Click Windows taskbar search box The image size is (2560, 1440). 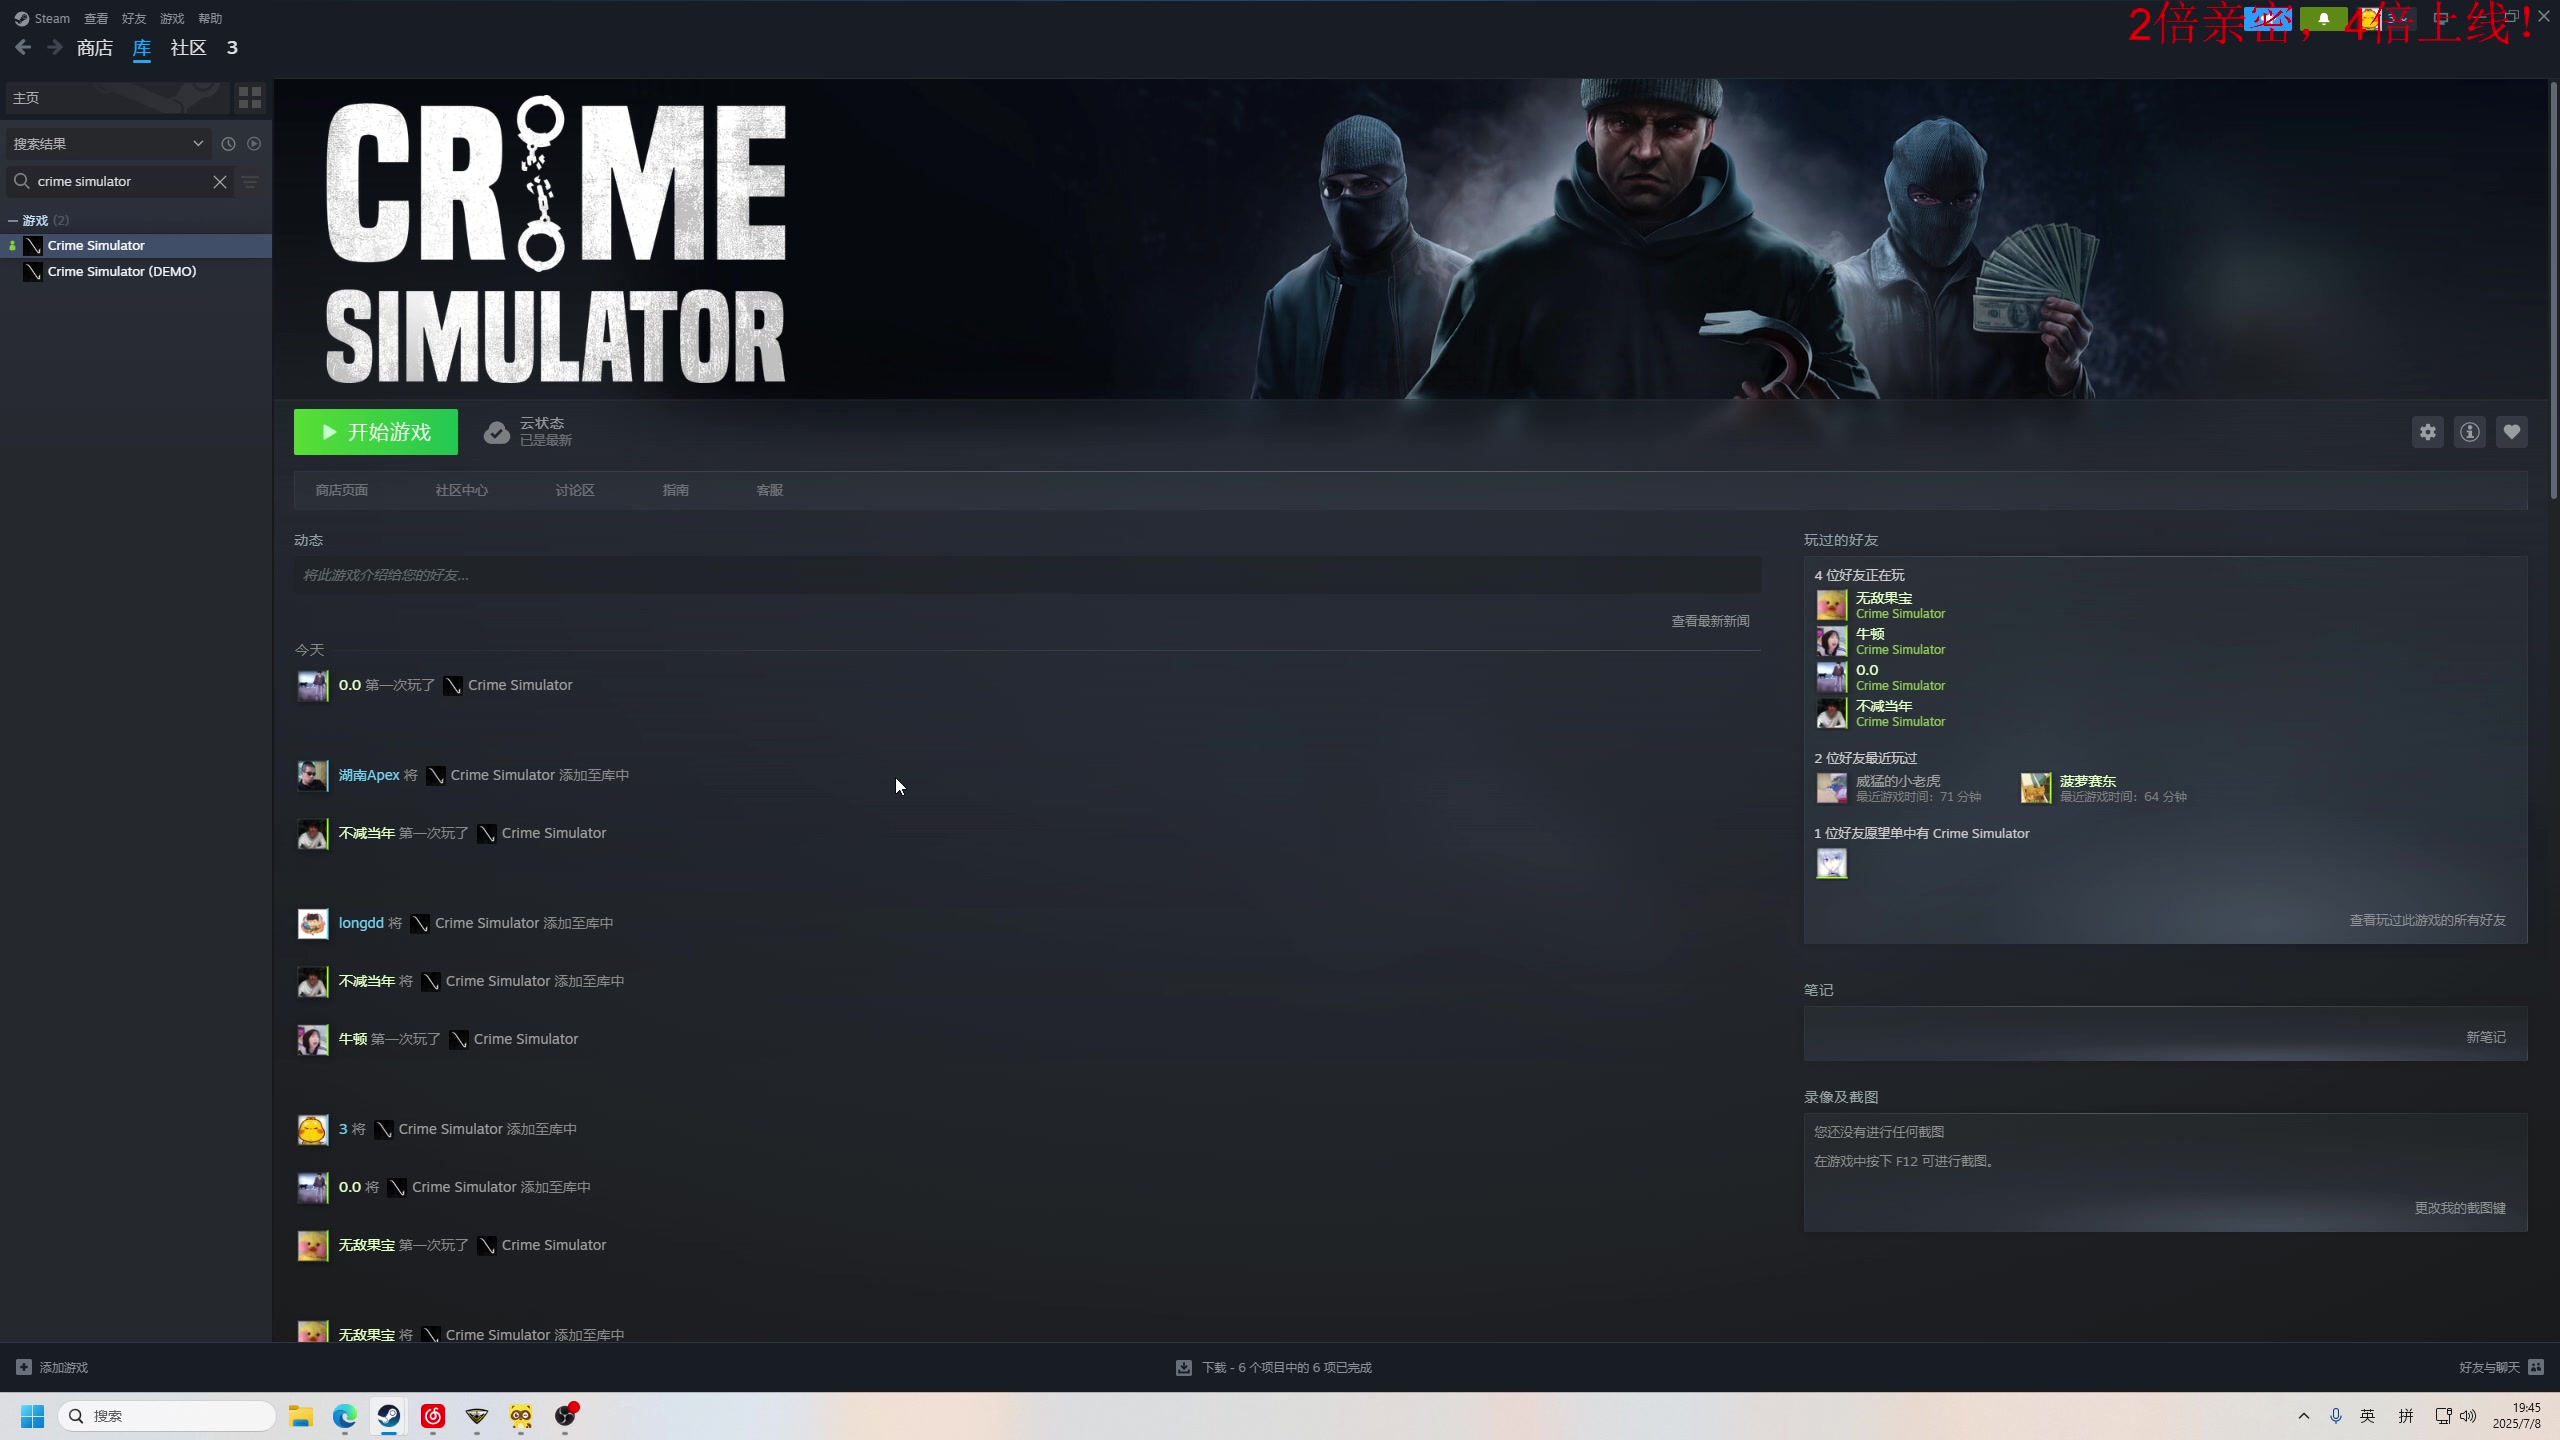[x=167, y=1416]
